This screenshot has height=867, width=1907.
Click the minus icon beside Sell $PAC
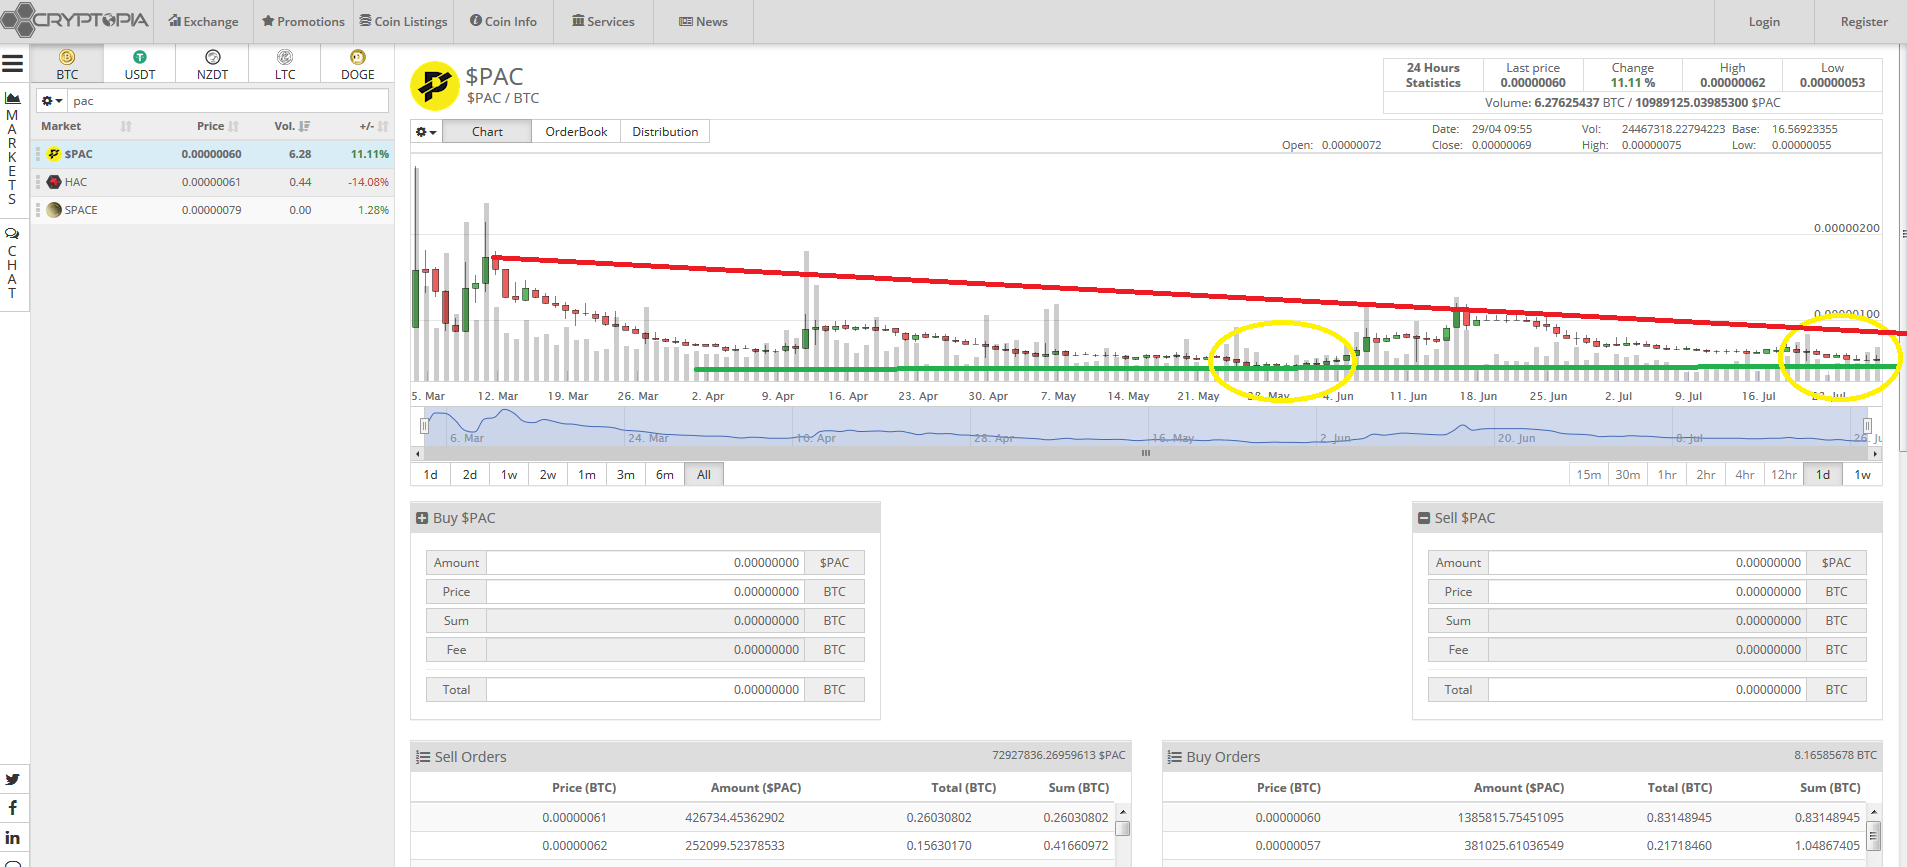pos(1424,518)
